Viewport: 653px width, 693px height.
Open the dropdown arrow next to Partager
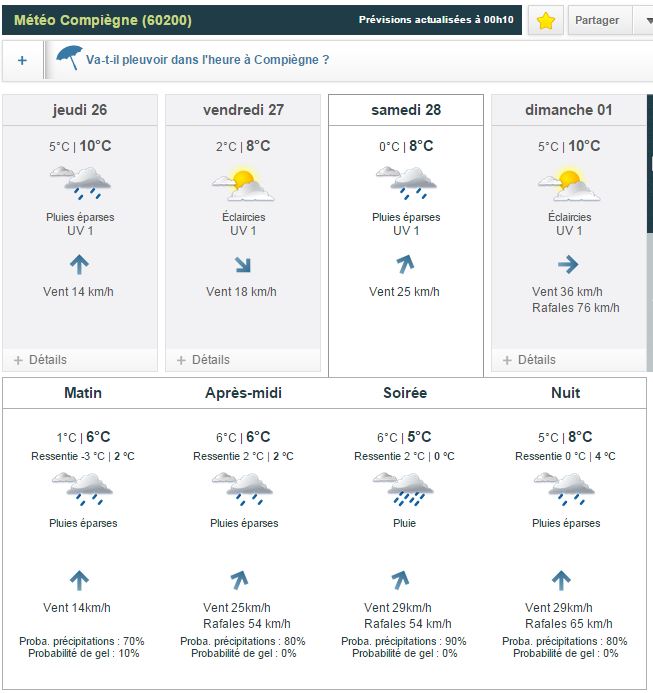pyautogui.click(x=645, y=20)
